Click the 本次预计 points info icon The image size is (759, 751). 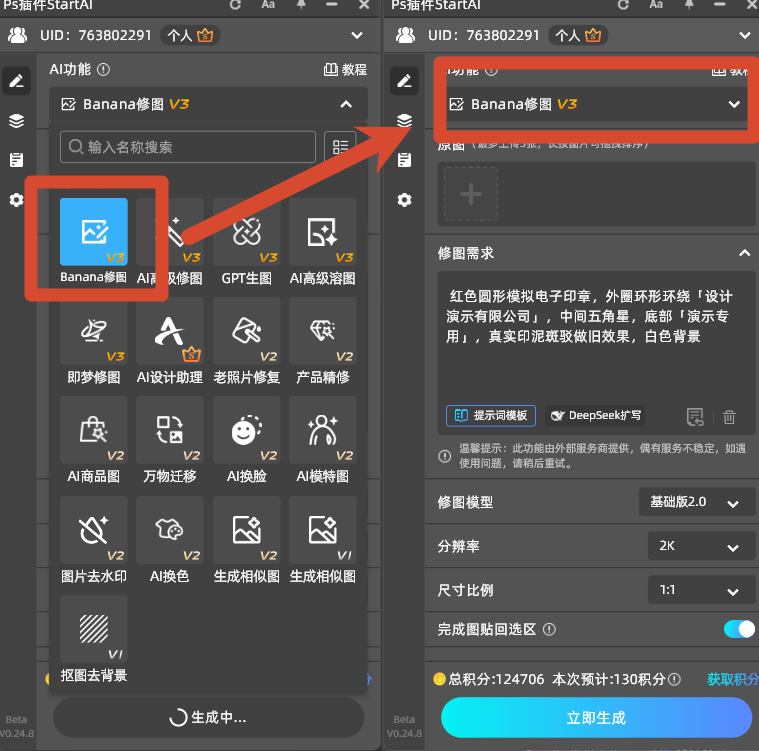point(674,680)
